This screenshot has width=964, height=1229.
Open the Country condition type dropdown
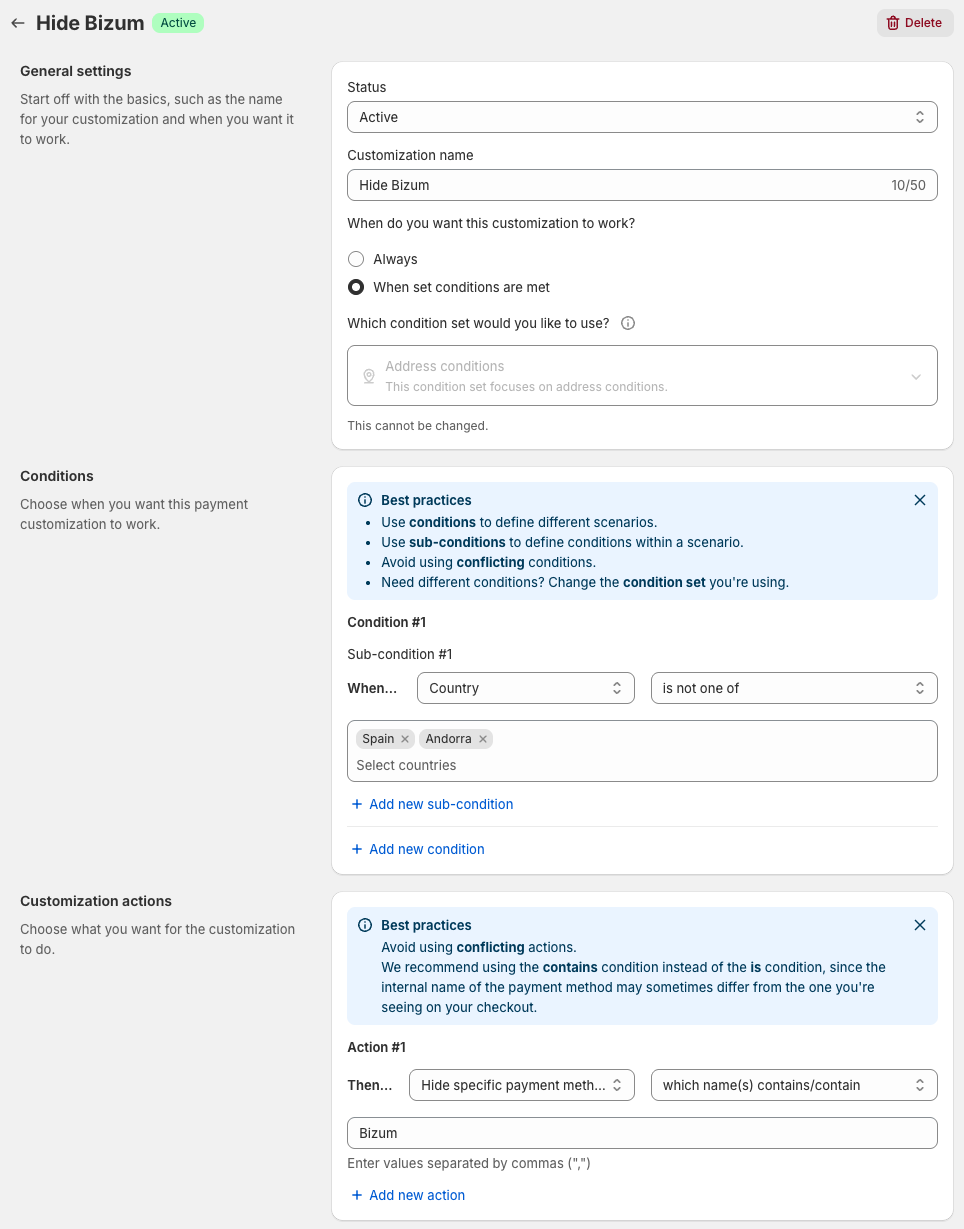[525, 688]
